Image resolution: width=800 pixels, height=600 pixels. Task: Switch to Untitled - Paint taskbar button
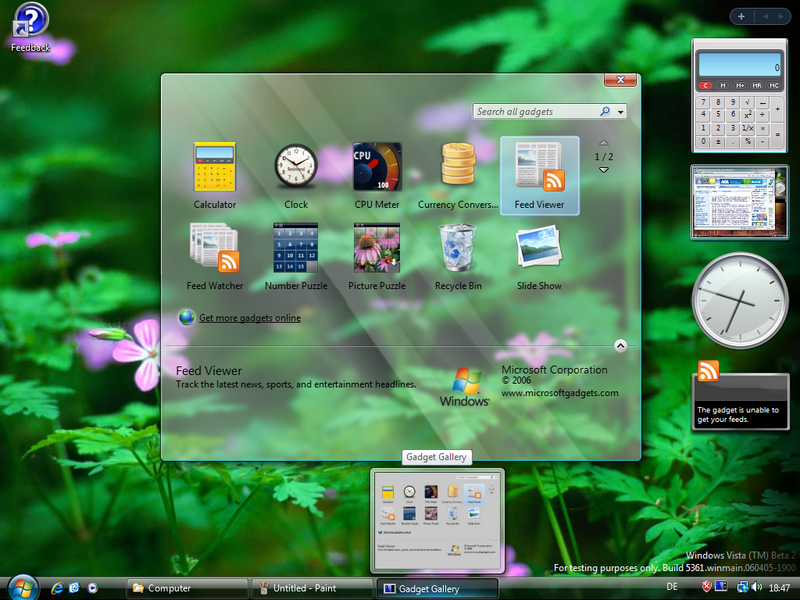[310, 588]
